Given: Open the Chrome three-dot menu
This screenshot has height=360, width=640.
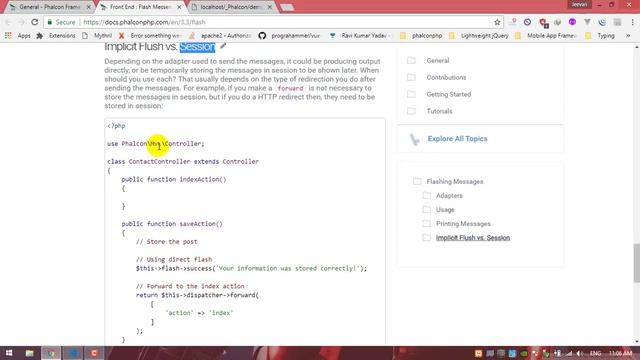Looking at the screenshot, I should tap(632, 22).
